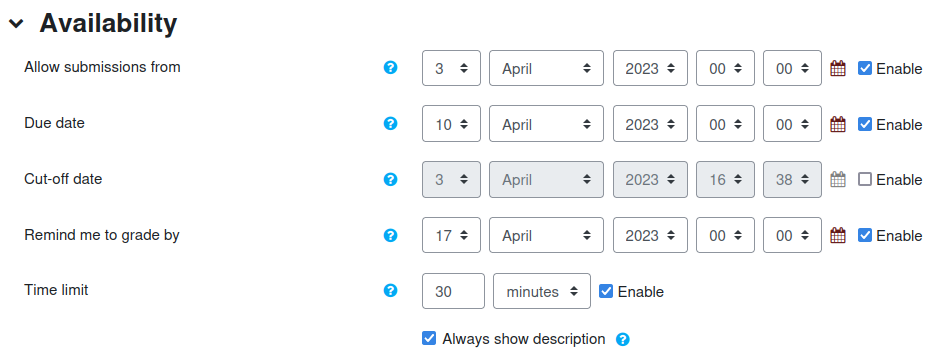The height and width of the screenshot is (360, 949).
Task: Click the Time limit value field
Action: tap(453, 291)
